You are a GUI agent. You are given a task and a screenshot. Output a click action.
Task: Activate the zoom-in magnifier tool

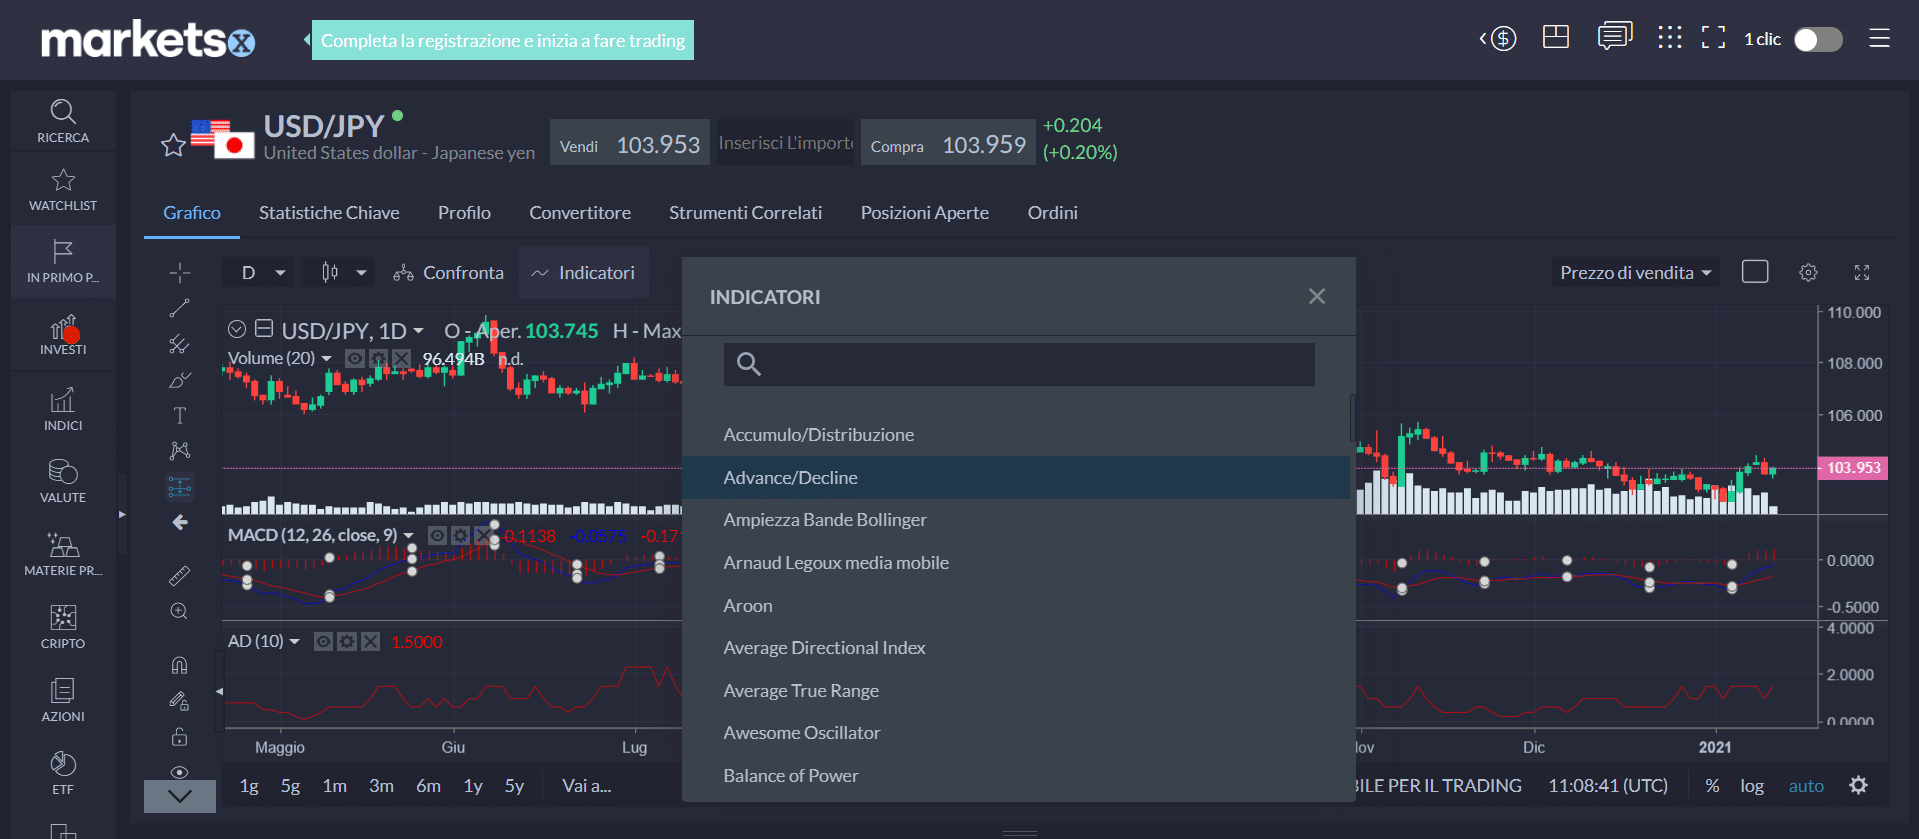pyautogui.click(x=180, y=611)
